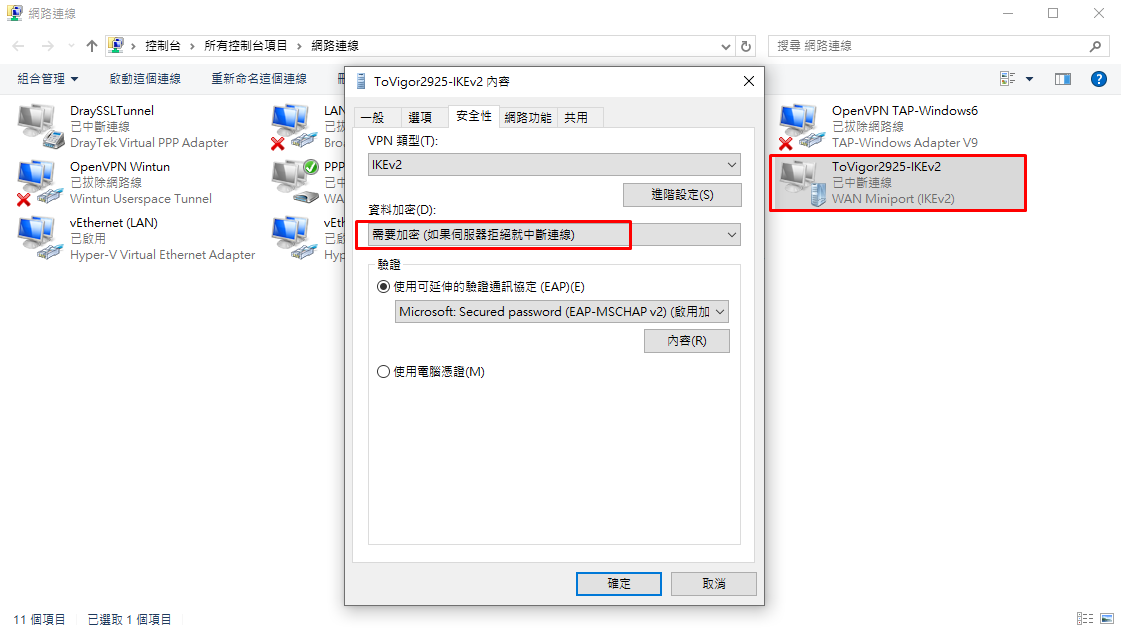The width and height of the screenshot is (1121, 631).
Task: Select the OpenVPN TAP-Windows6 adapter icon
Action: [x=801, y=126]
